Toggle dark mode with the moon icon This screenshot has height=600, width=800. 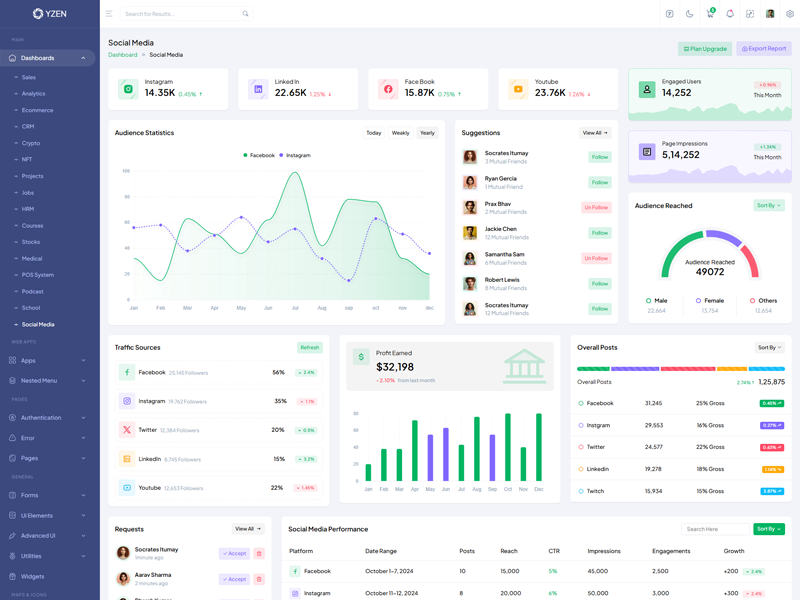pos(690,14)
